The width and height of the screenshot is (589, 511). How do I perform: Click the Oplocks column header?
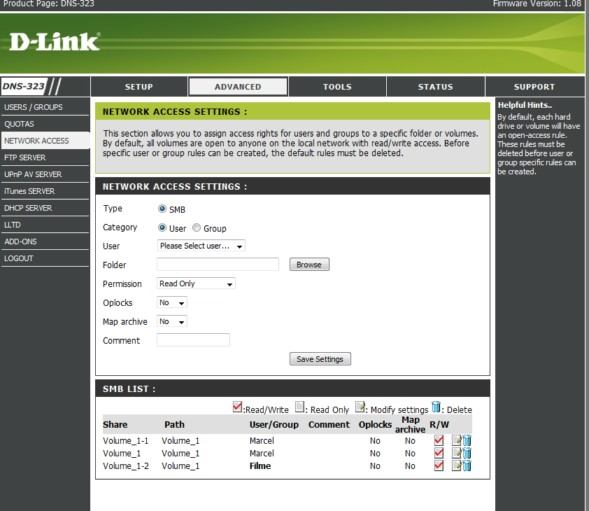[x=375, y=425]
